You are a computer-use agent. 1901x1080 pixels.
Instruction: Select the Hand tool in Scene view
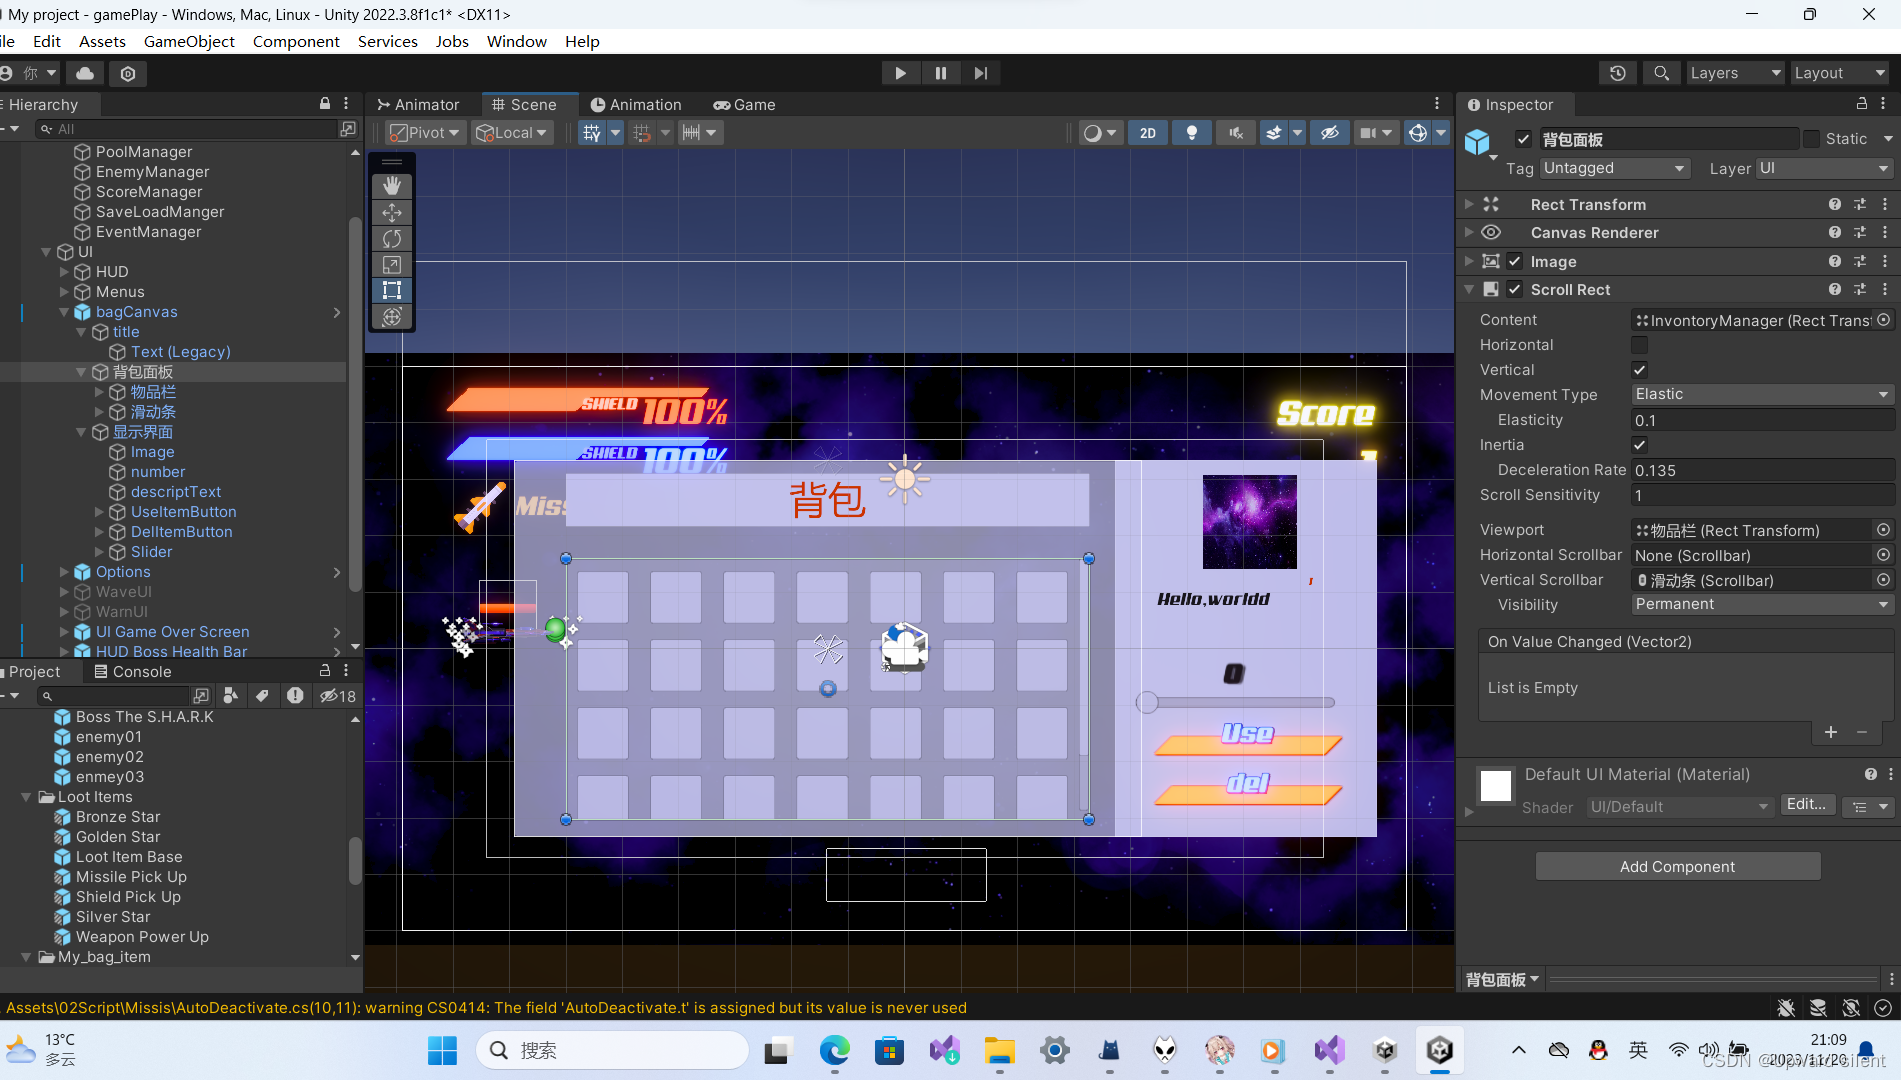391,185
